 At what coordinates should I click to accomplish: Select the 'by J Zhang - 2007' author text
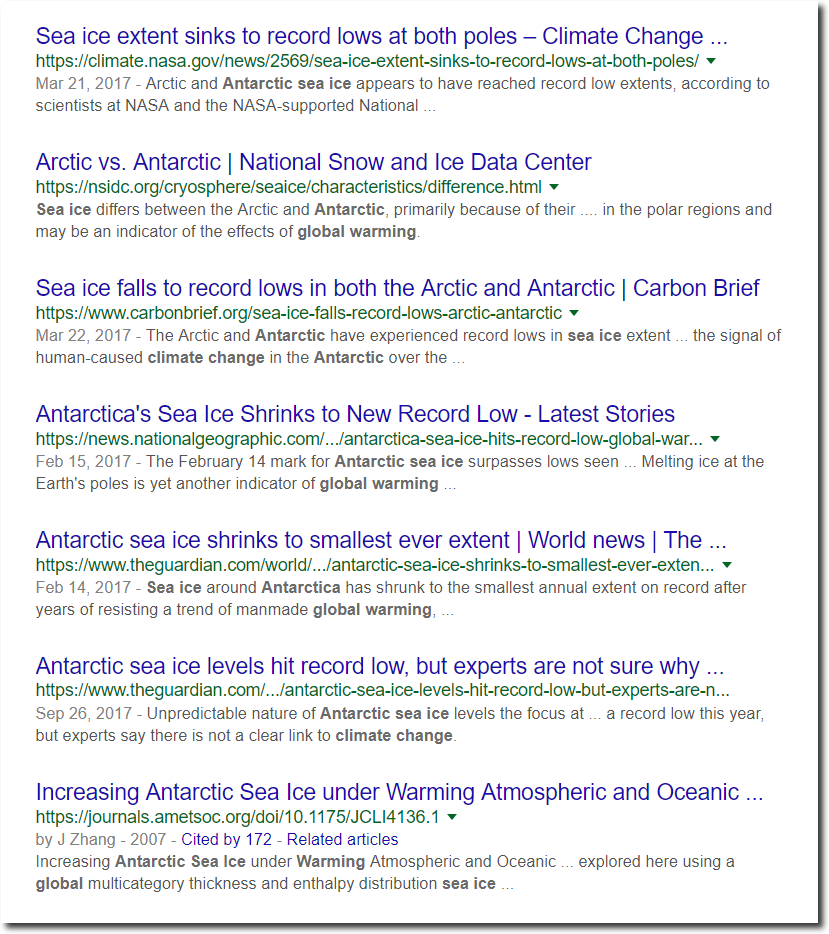coord(101,839)
